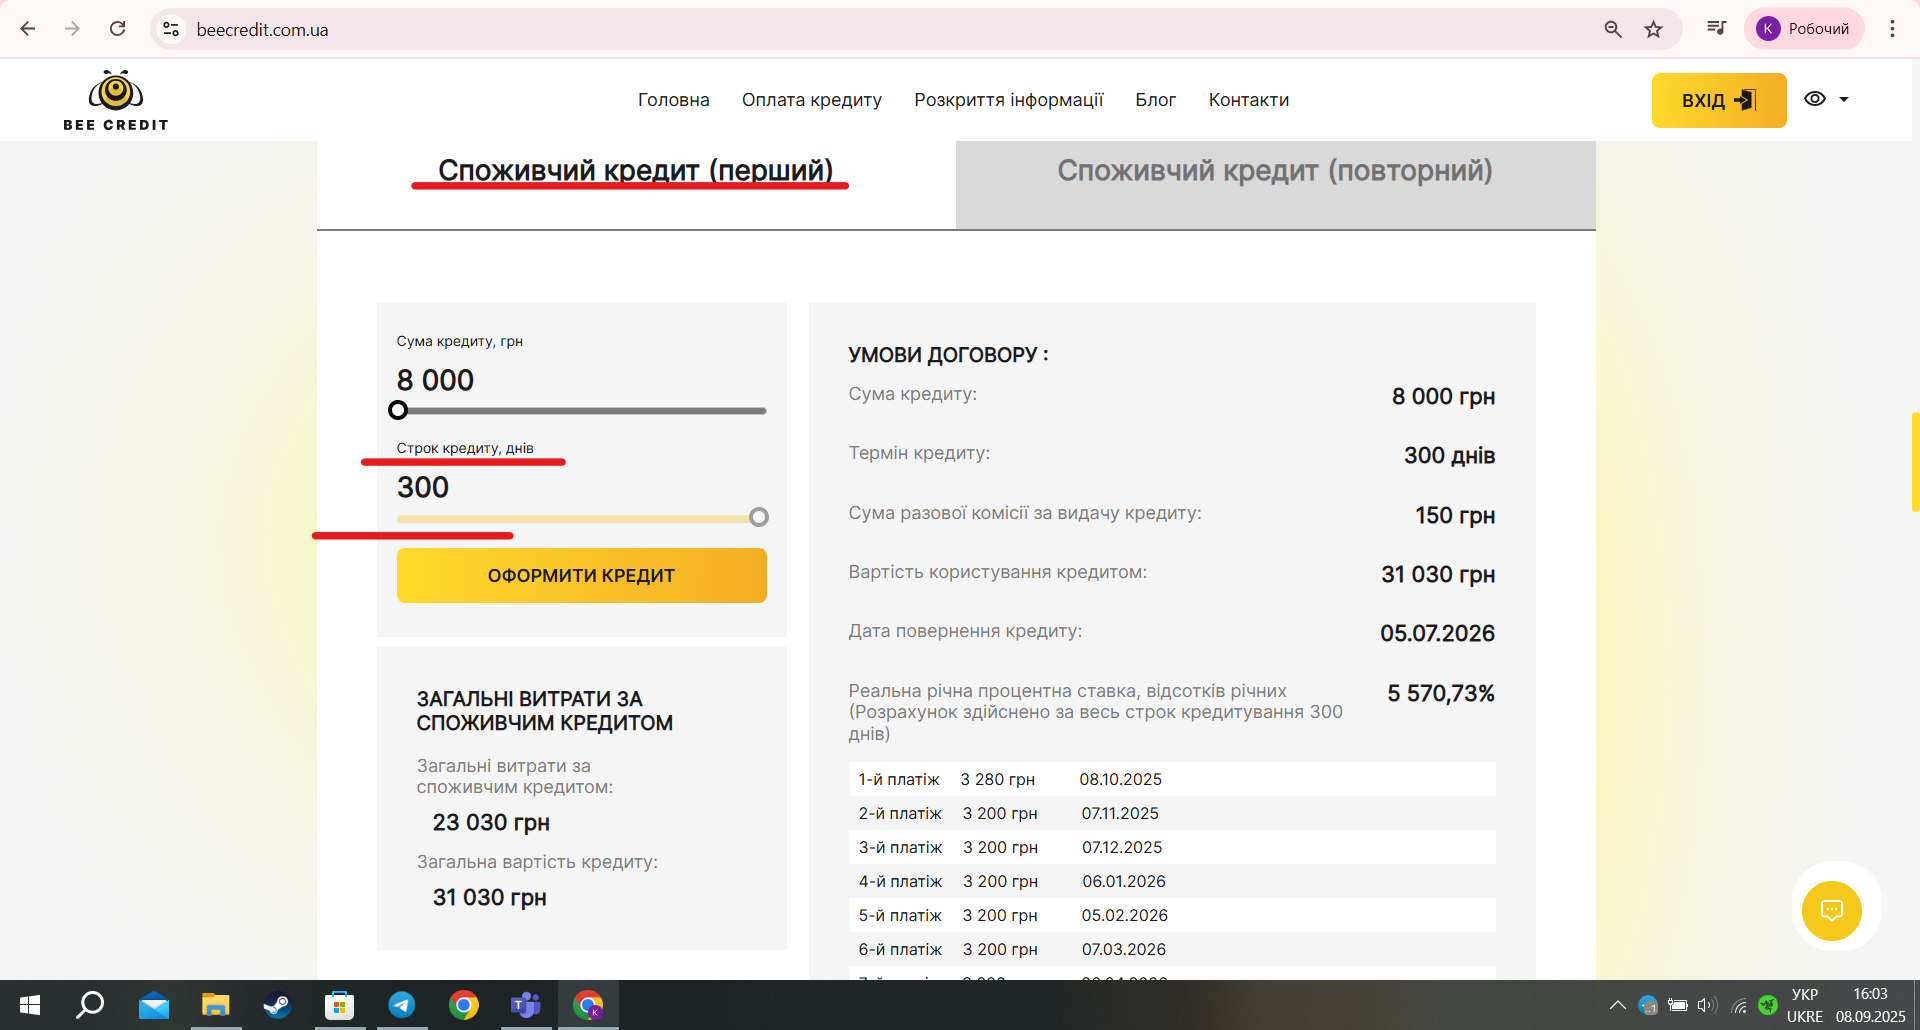Screen dimensions: 1920x1030
Task: Toggle accessibility eye icon in header
Action: (x=1815, y=99)
